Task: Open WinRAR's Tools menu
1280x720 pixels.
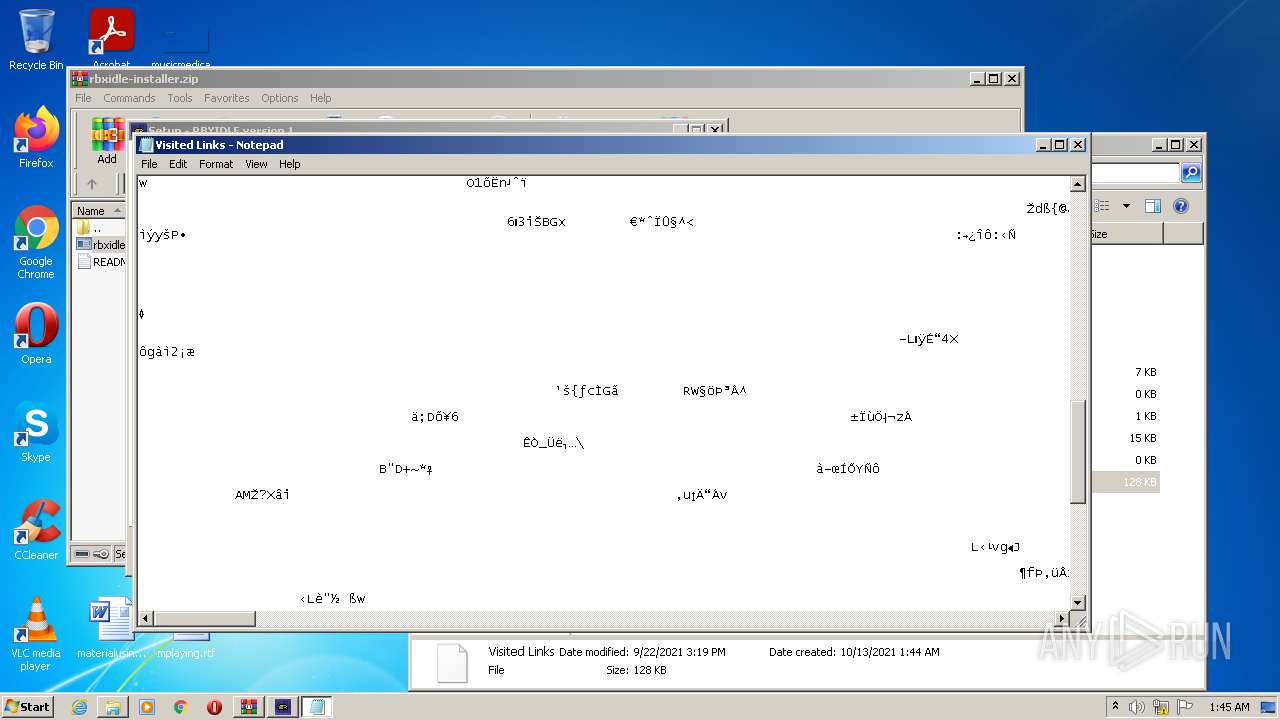Action: pos(180,98)
